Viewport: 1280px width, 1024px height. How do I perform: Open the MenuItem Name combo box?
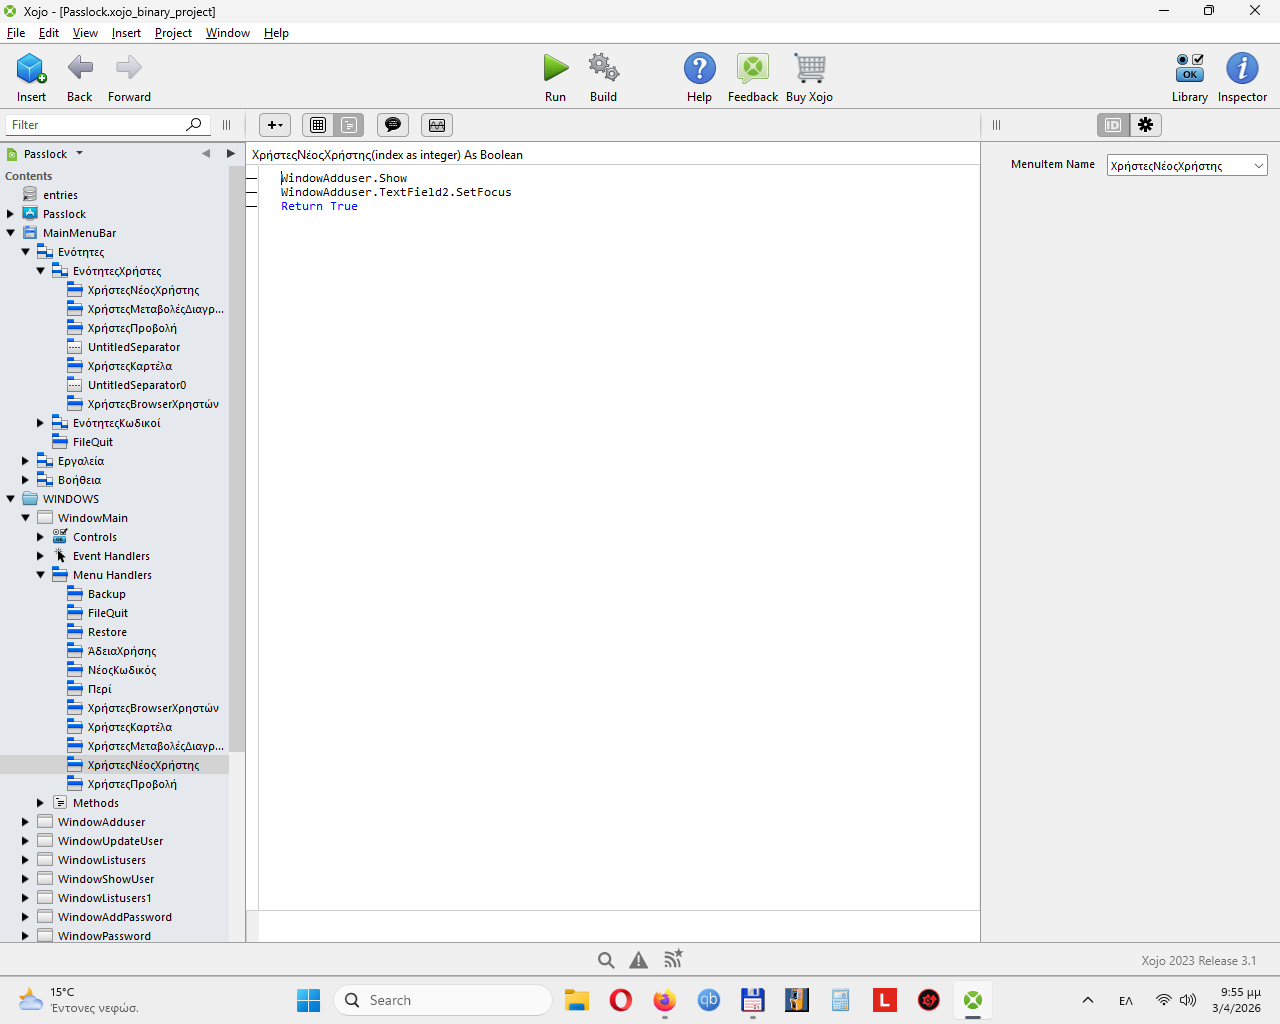[x=1186, y=166]
